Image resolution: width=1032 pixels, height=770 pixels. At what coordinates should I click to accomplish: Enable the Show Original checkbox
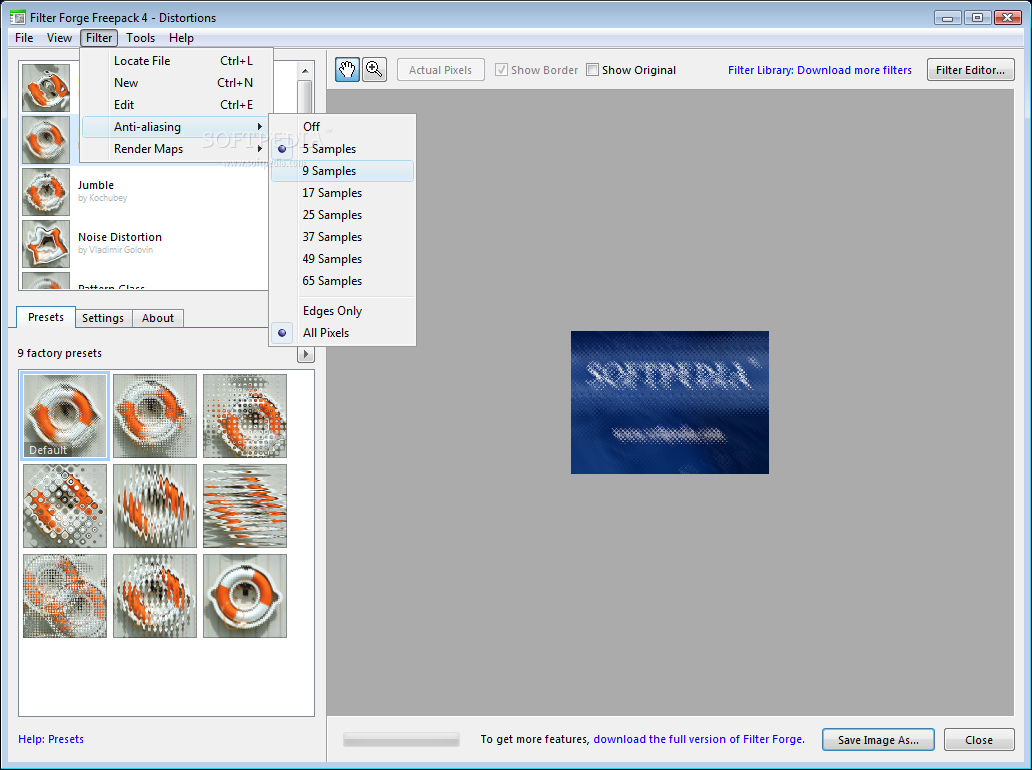pyautogui.click(x=592, y=70)
